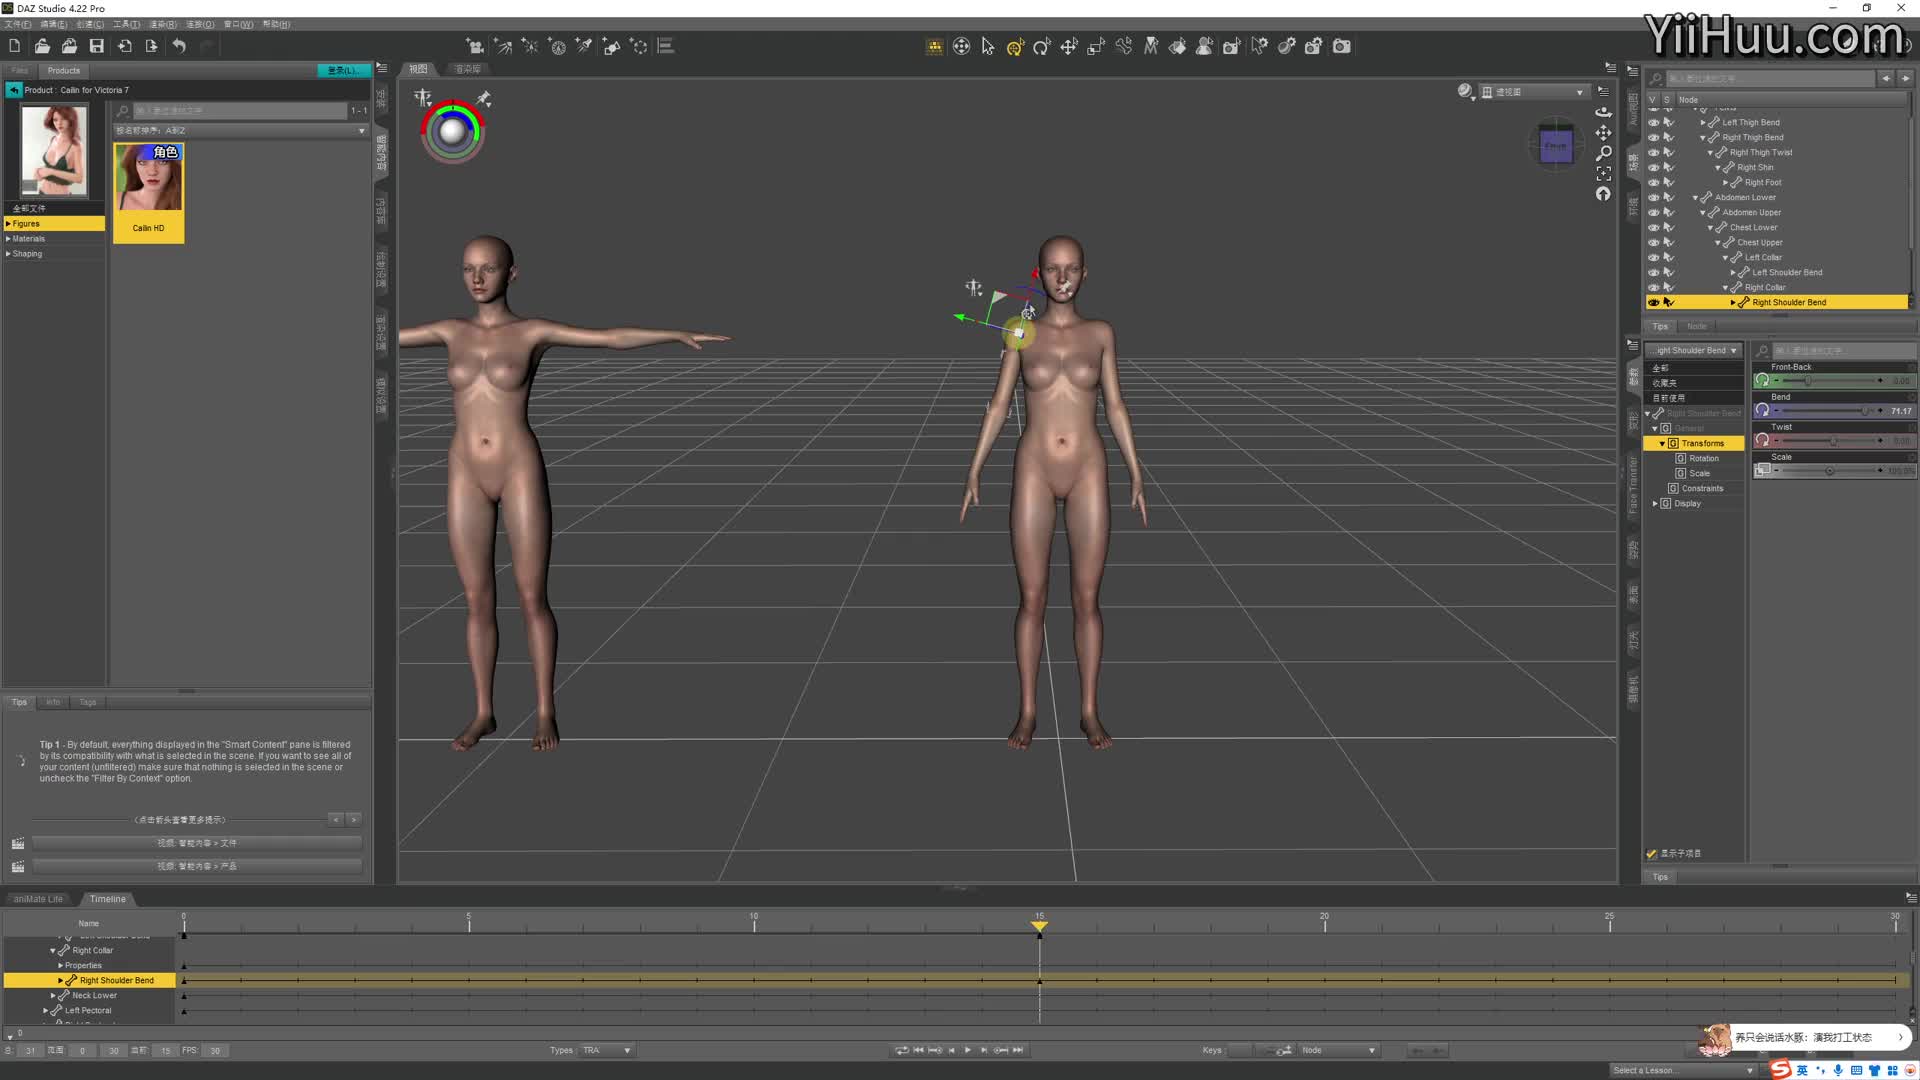This screenshot has height=1080, width=1920.
Task: Click the Create New Camera icon
Action: 476,46
